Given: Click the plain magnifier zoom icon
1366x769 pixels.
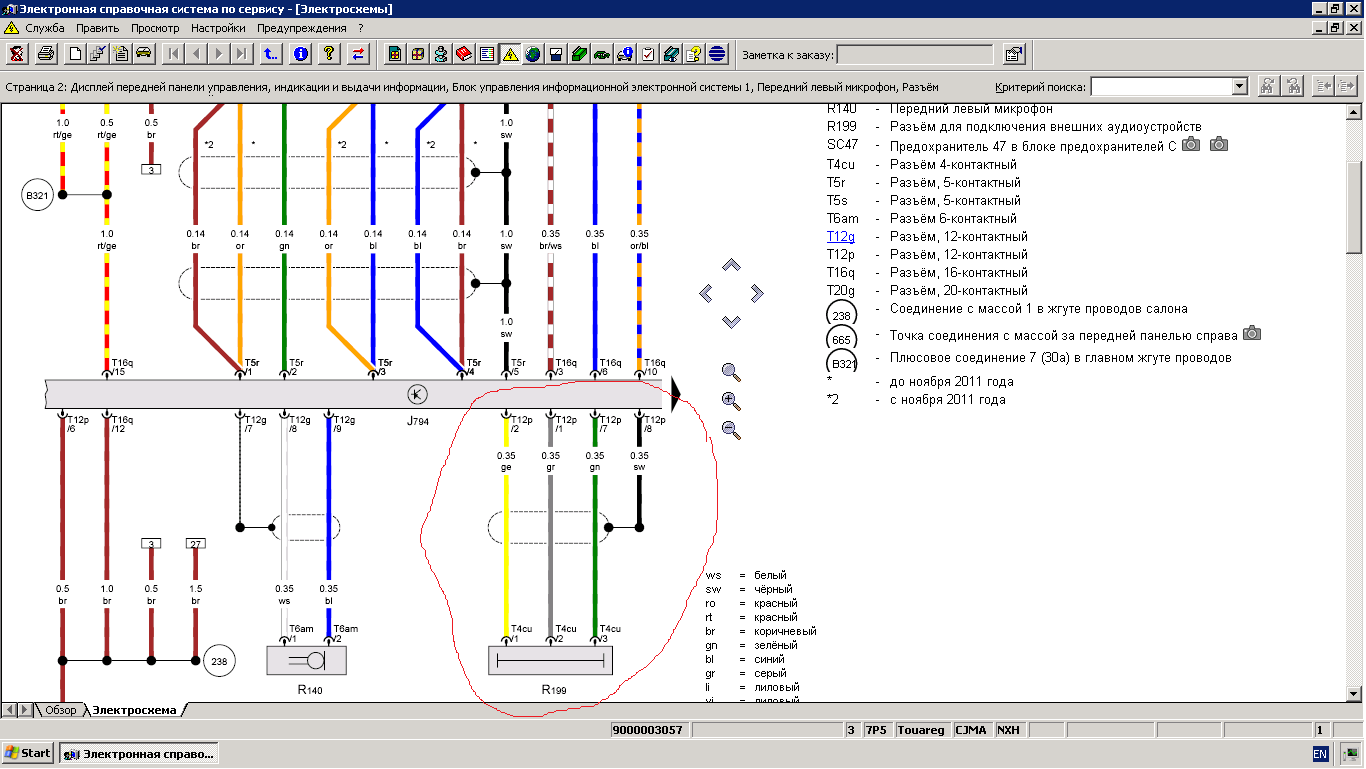Looking at the screenshot, I should coord(731,373).
